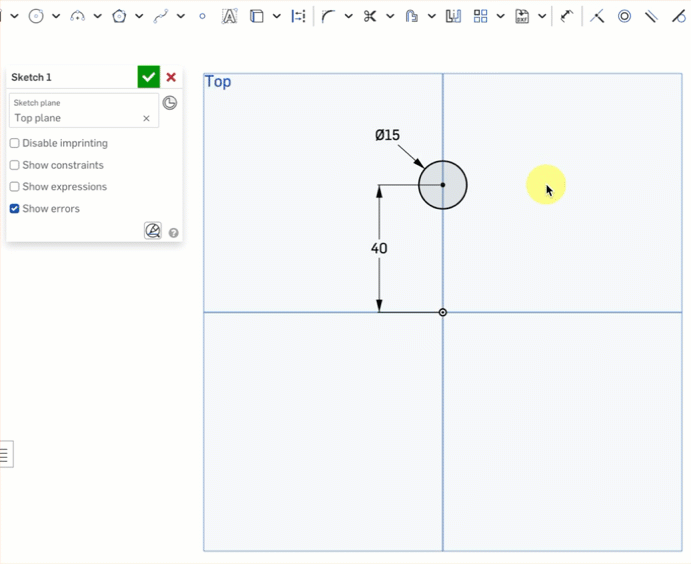
Task: Expand the offset tool dropdown arrow
Action: [x=432, y=16]
